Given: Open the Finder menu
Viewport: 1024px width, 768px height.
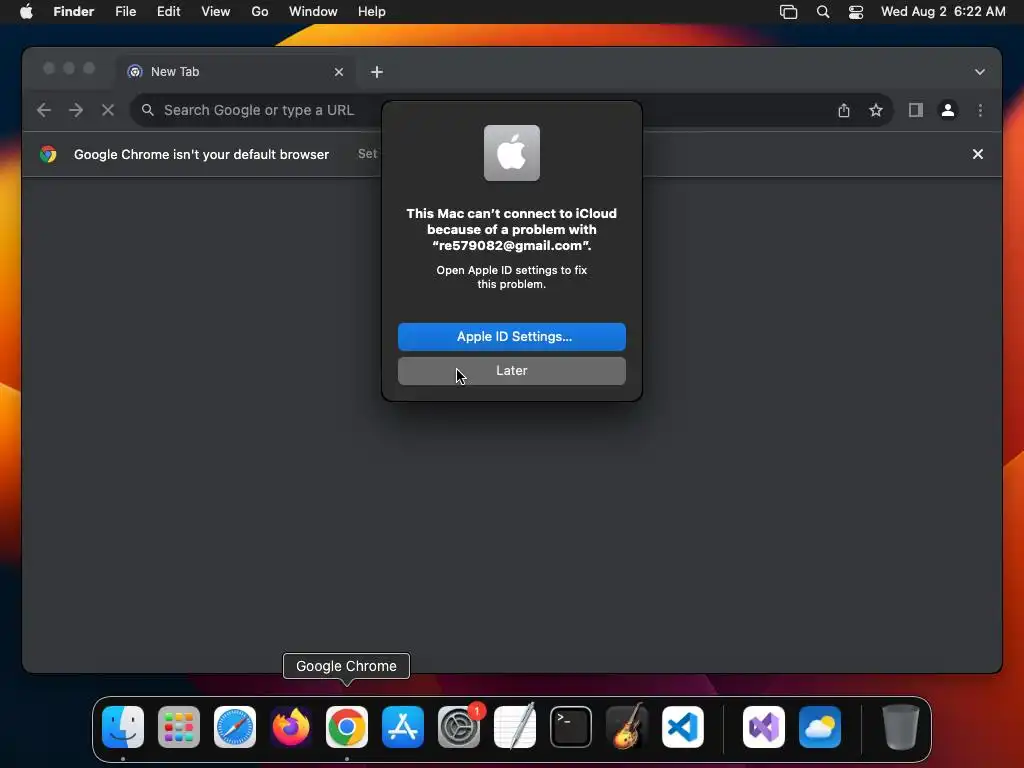Looking at the screenshot, I should tap(73, 12).
